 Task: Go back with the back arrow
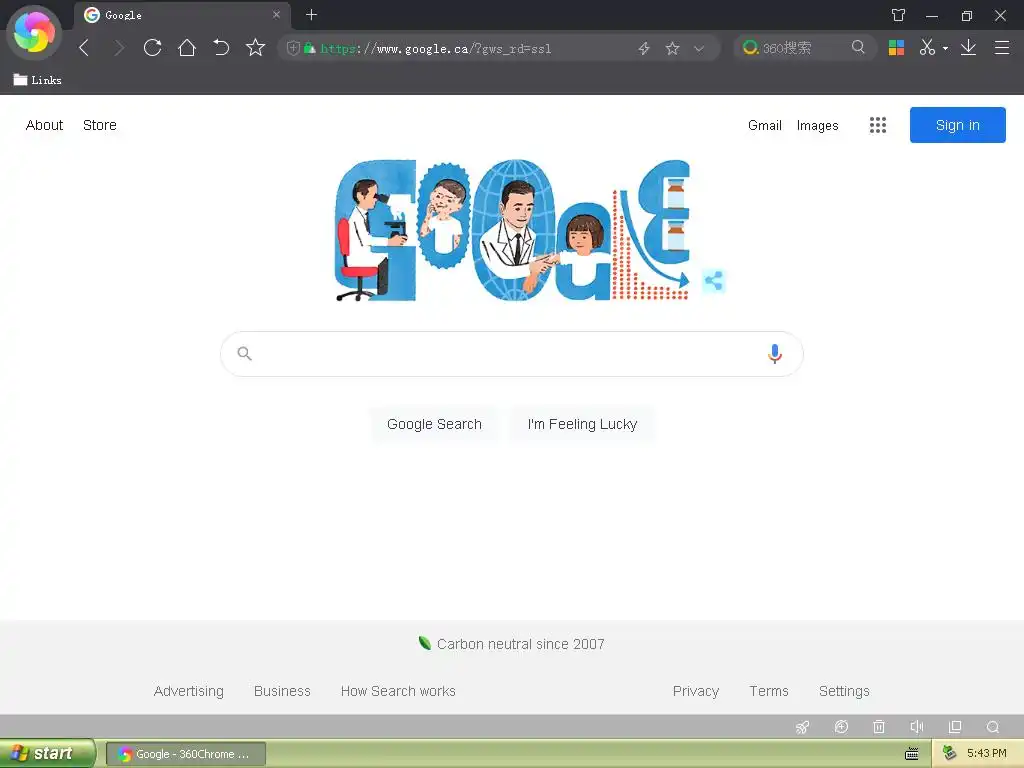tap(84, 48)
